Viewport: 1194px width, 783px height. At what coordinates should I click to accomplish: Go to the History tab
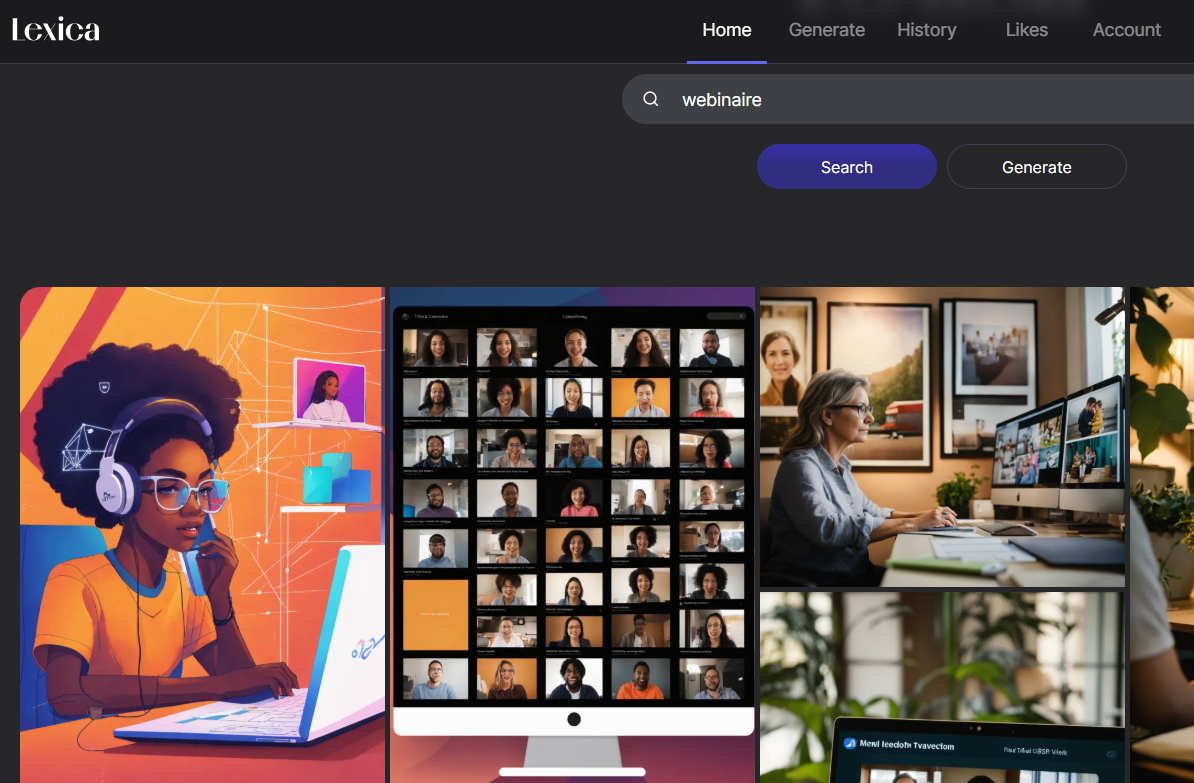coord(926,30)
